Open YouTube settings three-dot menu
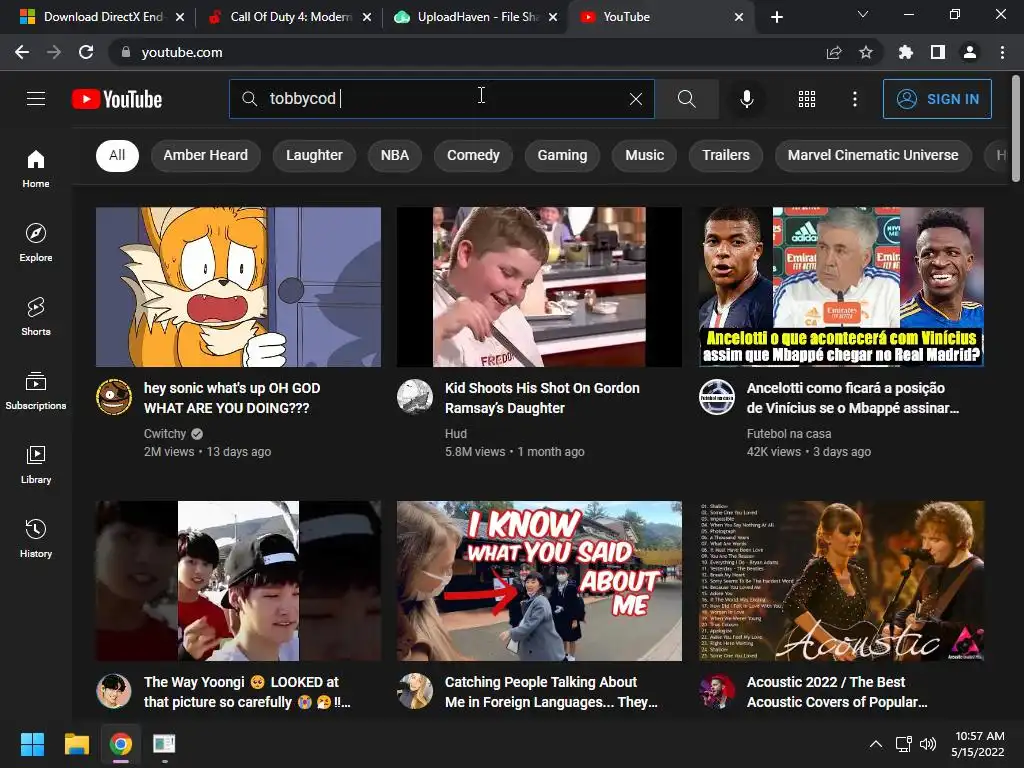Image resolution: width=1024 pixels, height=768 pixels. tap(854, 99)
